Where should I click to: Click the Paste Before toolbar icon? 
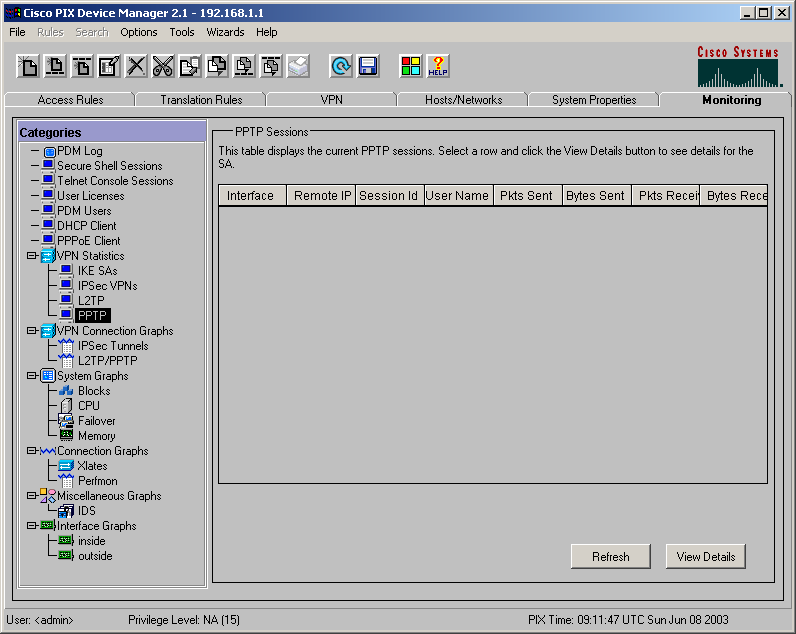(244, 66)
